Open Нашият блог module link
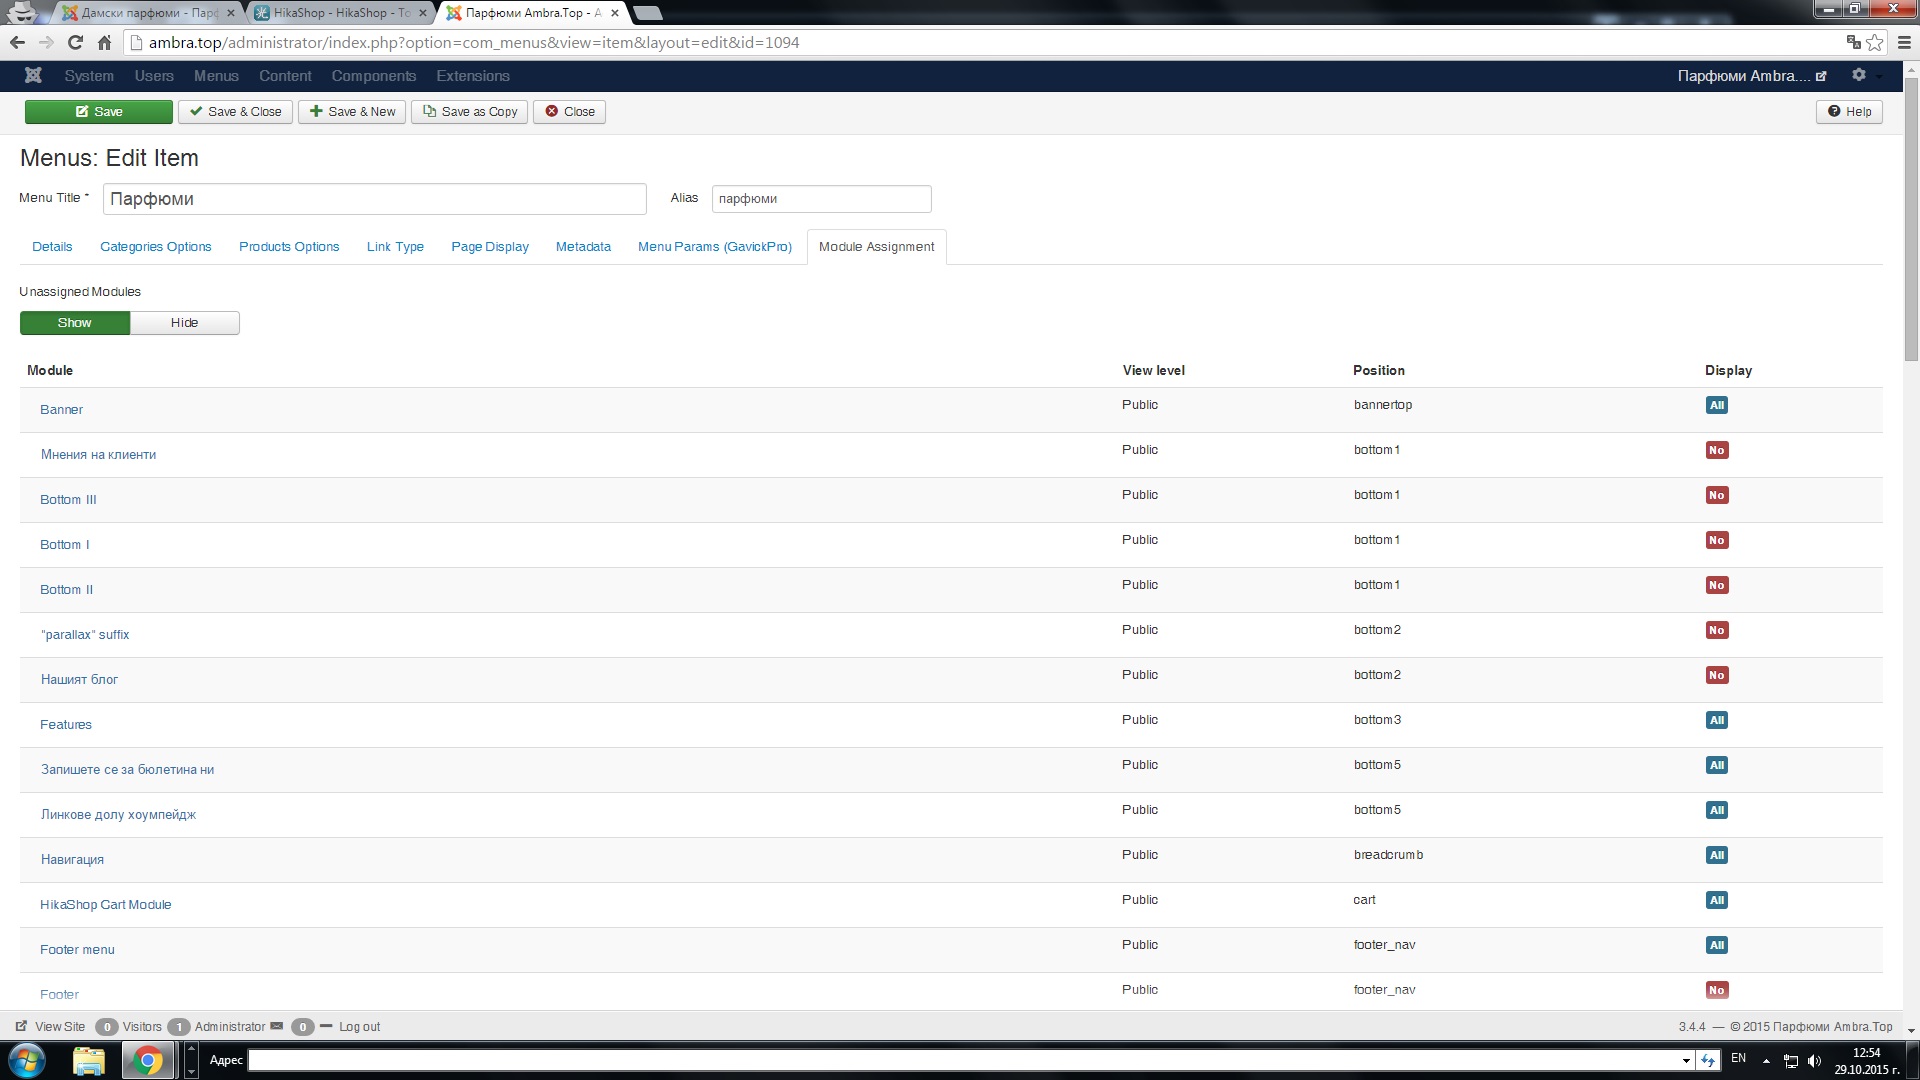This screenshot has height=1080, width=1920. (x=79, y=680)
